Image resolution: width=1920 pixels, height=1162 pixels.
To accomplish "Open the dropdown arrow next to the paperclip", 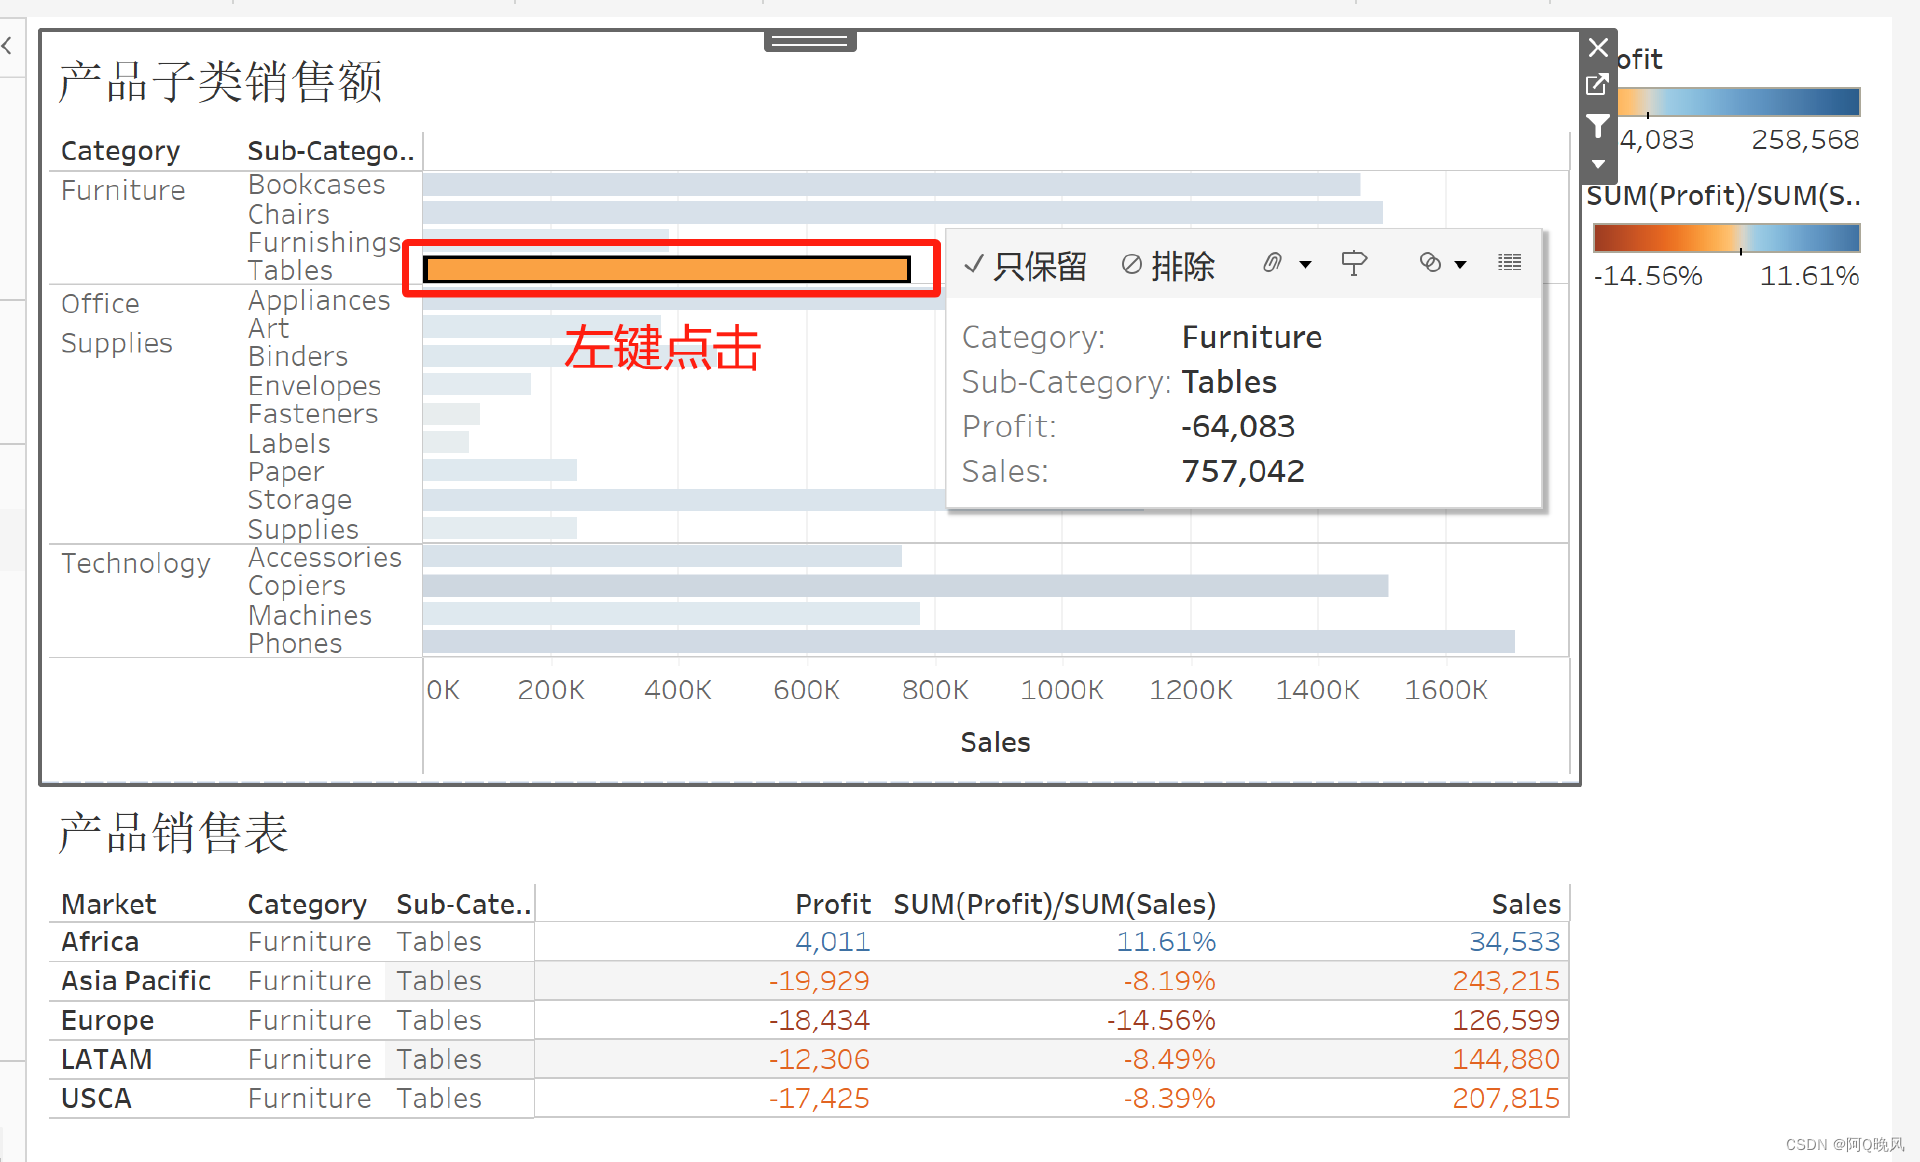I will (x=1305, y=264).
